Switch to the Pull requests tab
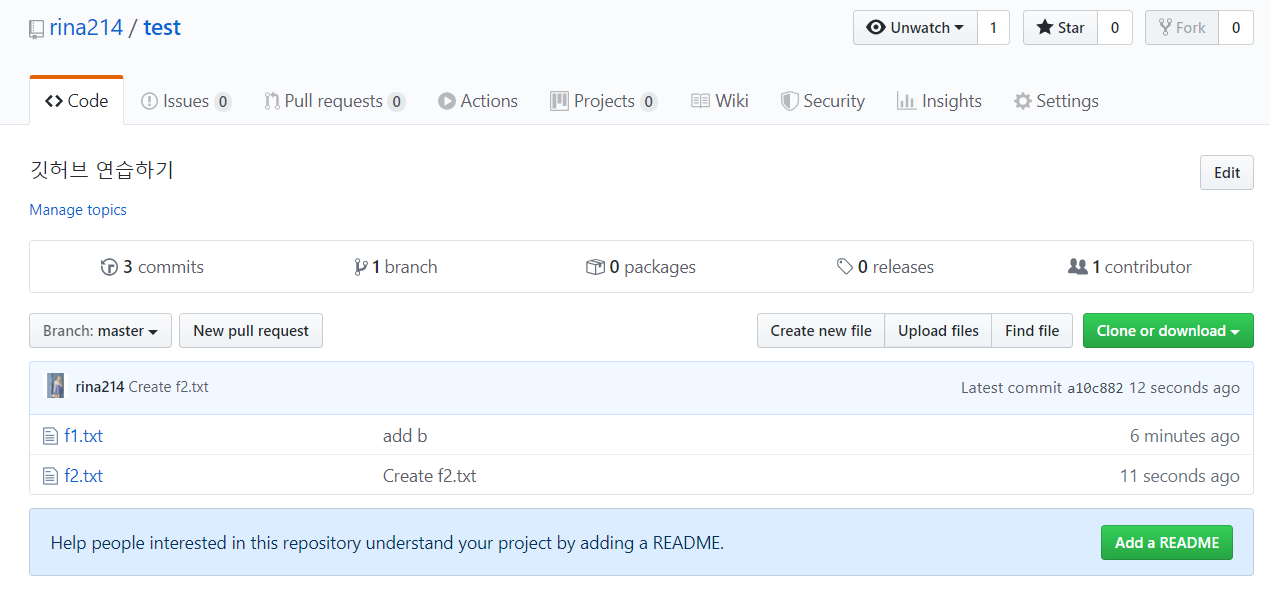 point(334,101)
